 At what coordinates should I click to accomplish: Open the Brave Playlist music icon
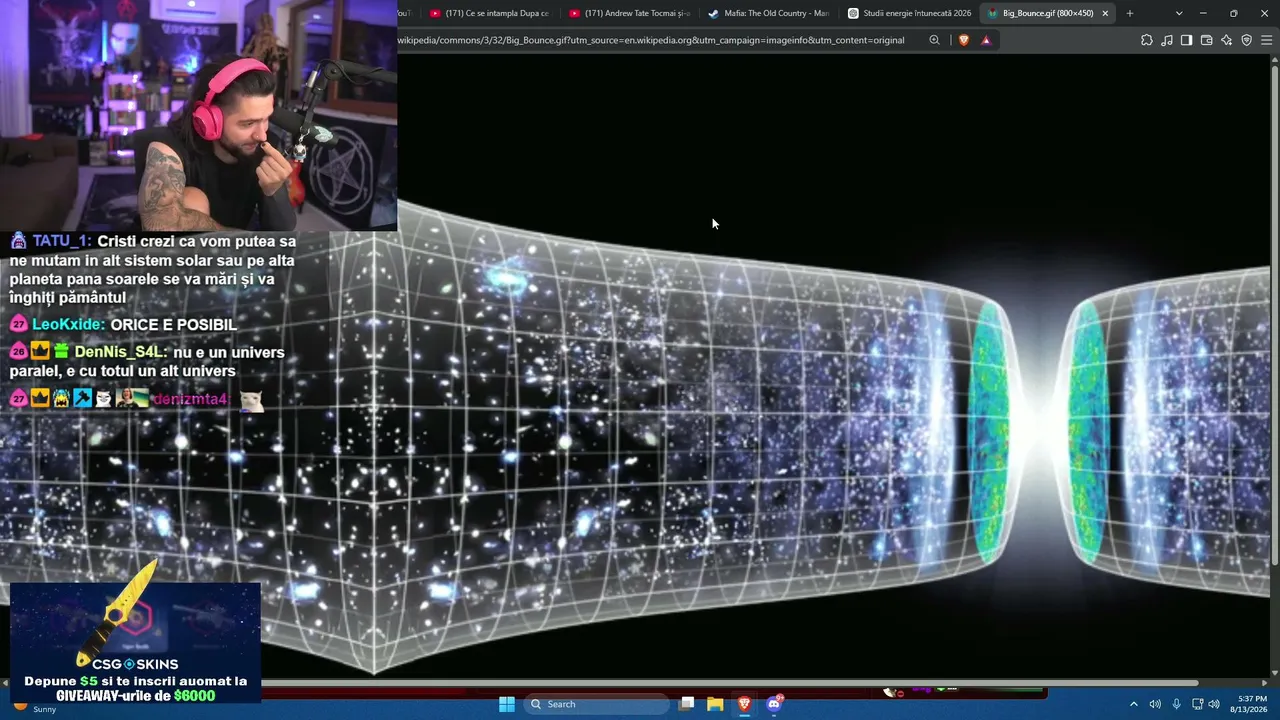1167,40
